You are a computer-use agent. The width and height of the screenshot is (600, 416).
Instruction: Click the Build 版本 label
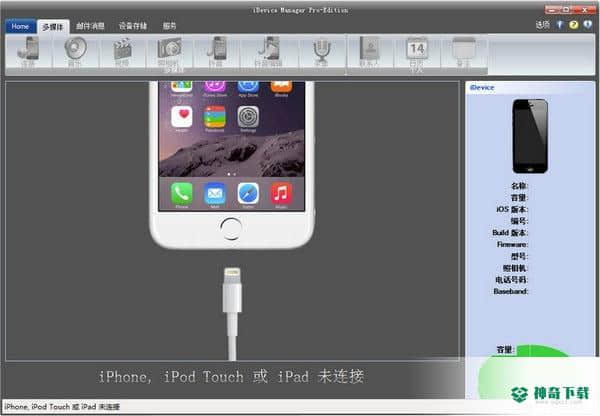point(510,233)
